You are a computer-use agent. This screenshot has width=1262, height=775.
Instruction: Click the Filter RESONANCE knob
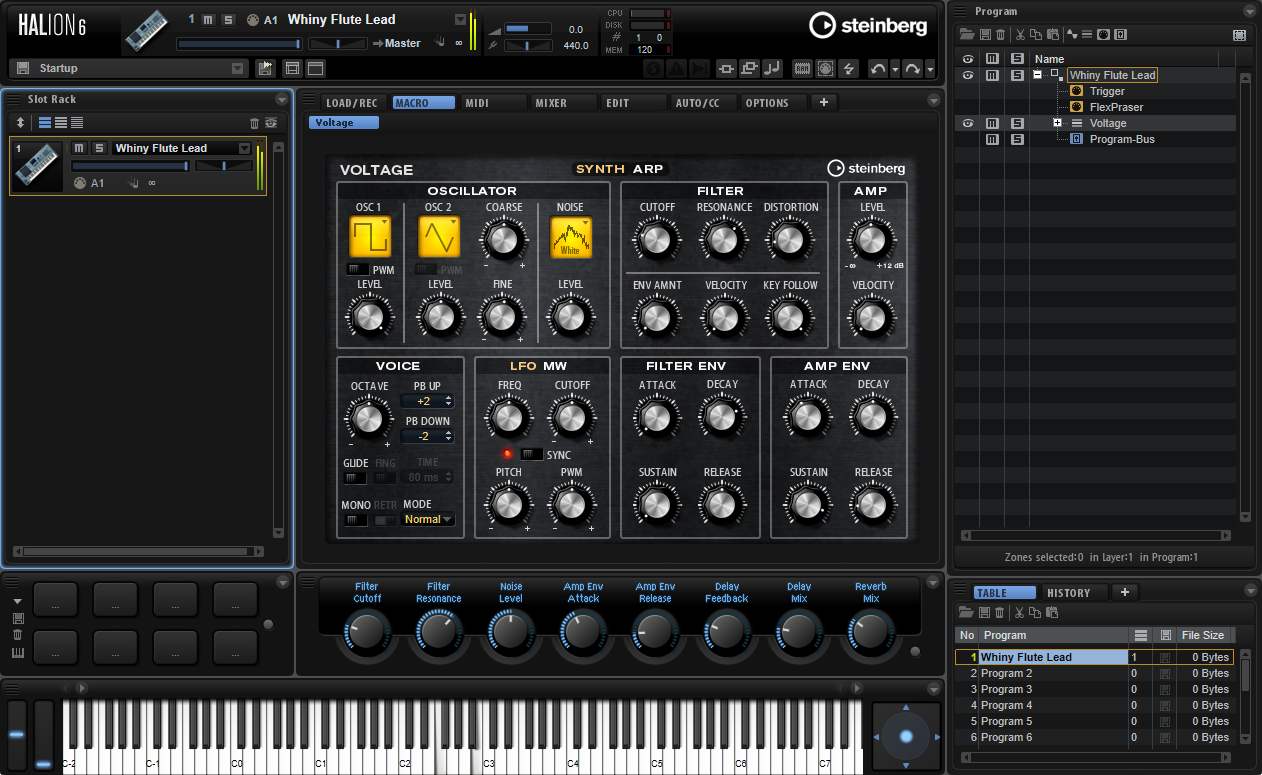pos(724,240)
